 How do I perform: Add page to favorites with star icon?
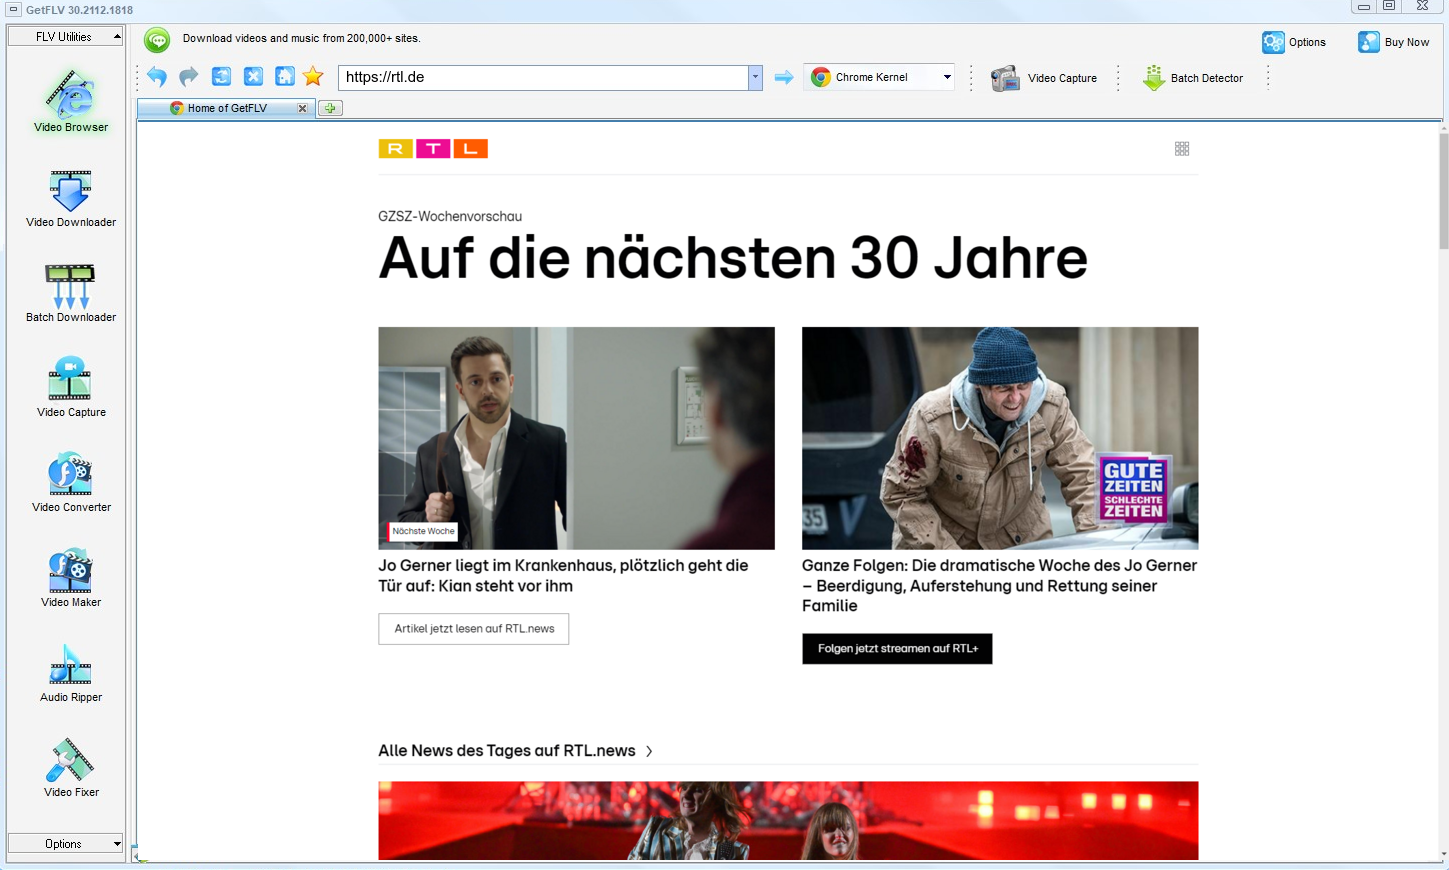(x=313, y=77)
